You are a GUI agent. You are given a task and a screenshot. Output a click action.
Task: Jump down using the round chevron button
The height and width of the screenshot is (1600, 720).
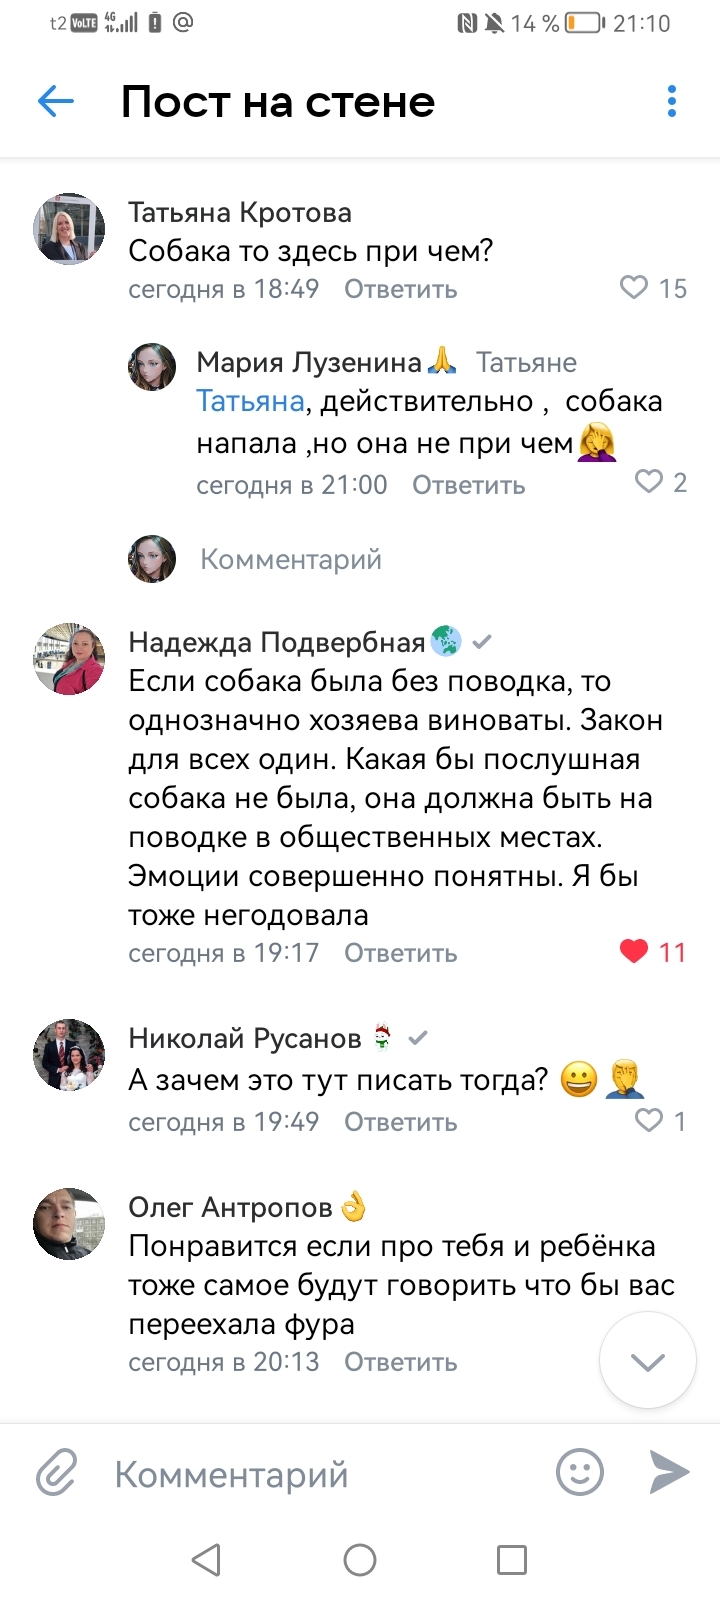pyautogui.click(x=648, y=1361)
